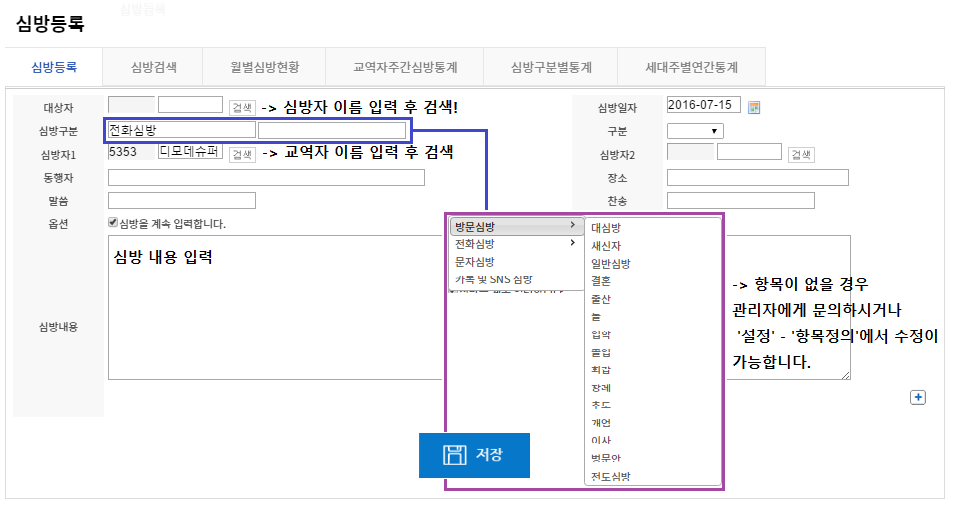Click the blue plus icon below 심방내용
The width and height of the screenshot is (954, 505).
coord(917,397)
